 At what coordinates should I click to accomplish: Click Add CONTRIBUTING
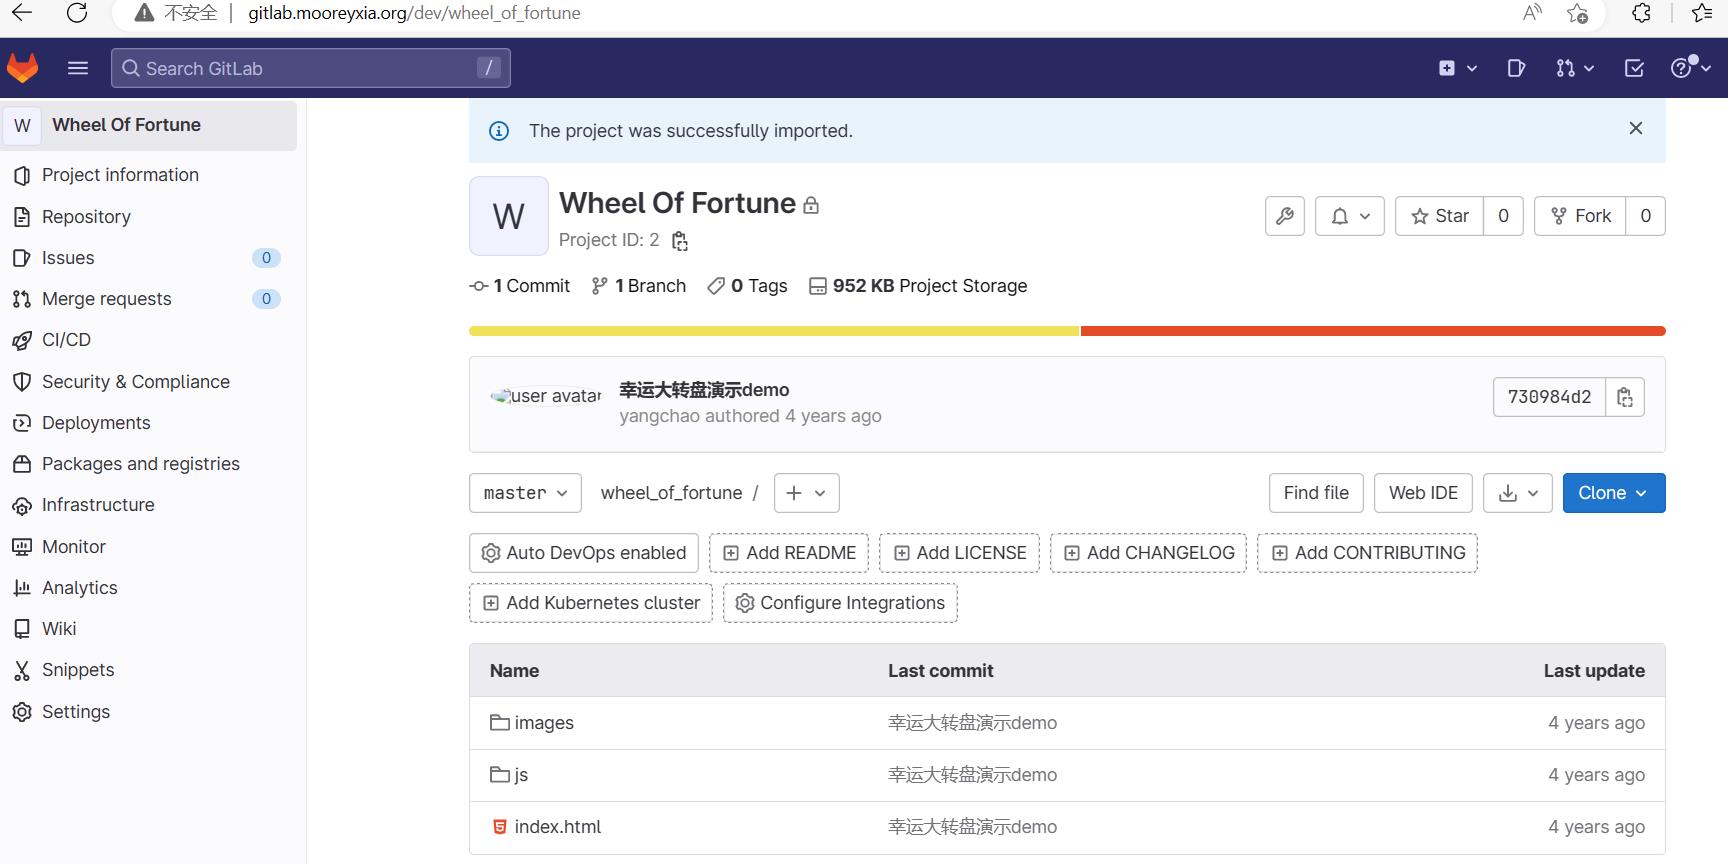click(x=1367, y=553)
